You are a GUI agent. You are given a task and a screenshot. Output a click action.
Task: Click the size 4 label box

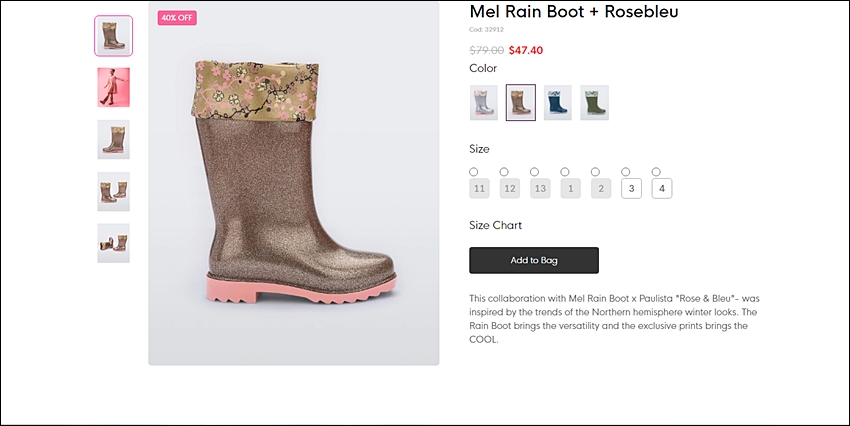click(x=662, y=189)
